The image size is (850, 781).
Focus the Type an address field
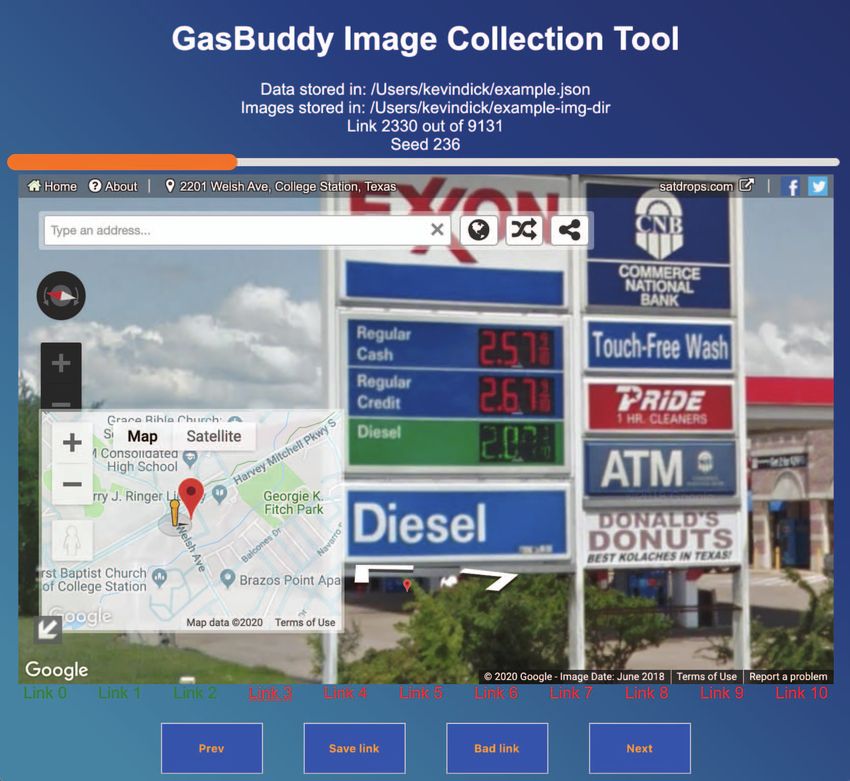click(x=235, y=230)
